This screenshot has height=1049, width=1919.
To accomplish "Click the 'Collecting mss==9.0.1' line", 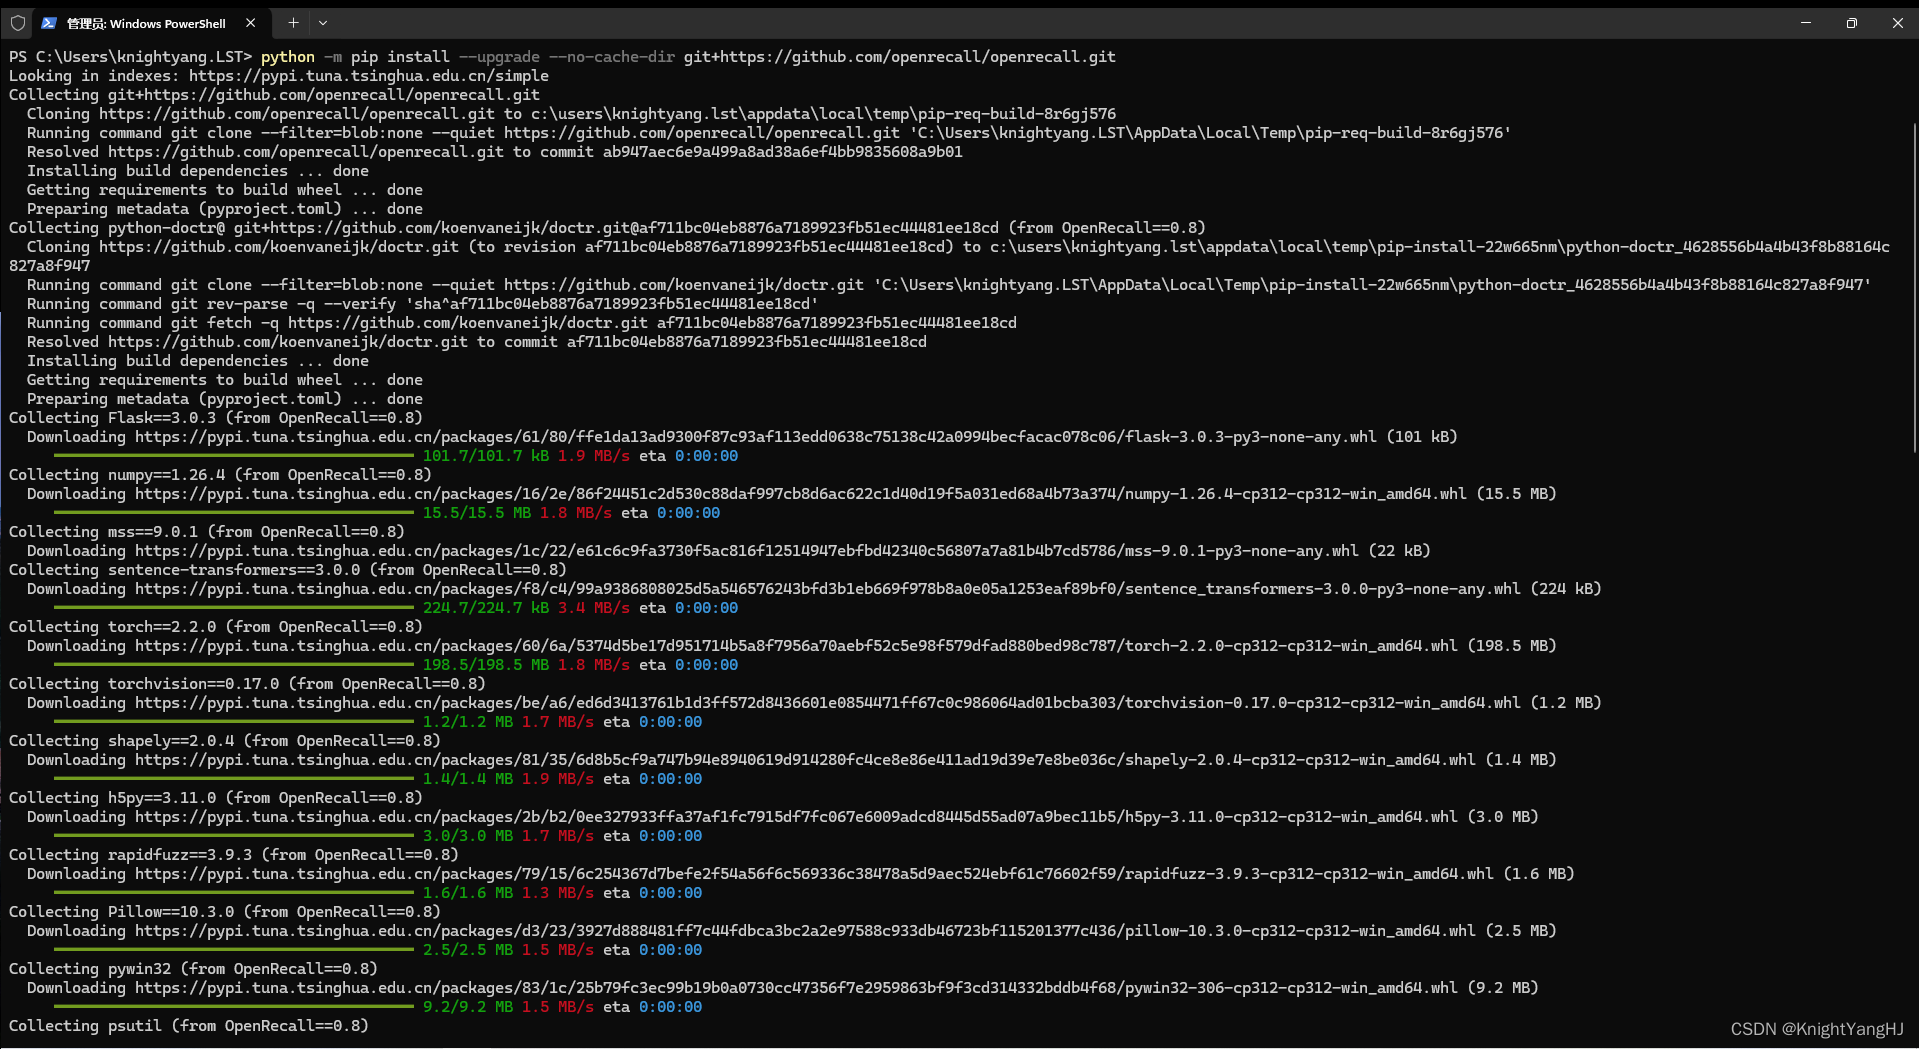I will tap(207, 532).
